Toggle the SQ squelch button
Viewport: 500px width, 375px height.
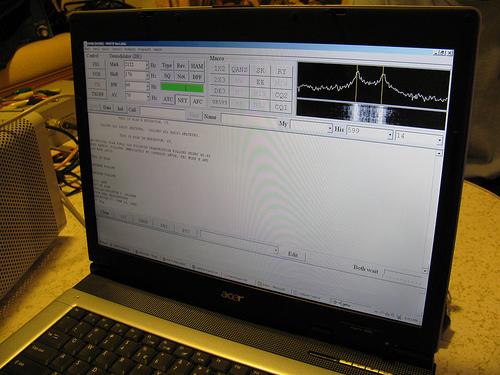click(167, 76)
